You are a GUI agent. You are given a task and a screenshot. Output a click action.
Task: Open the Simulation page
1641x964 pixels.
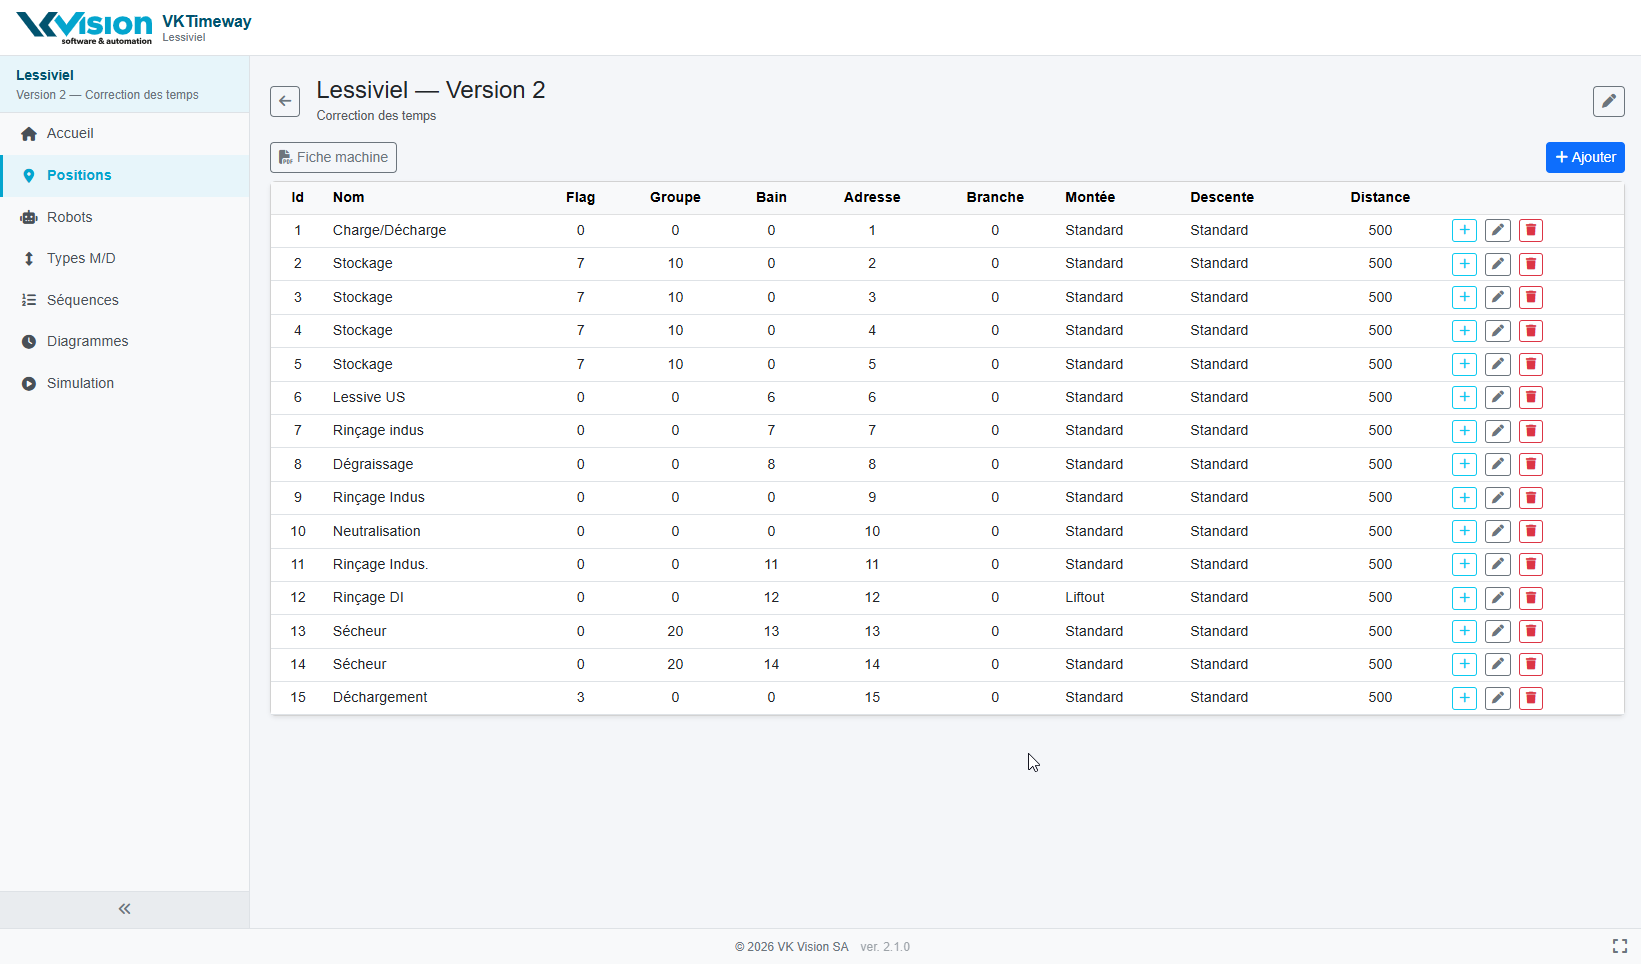pyautogui.click(x=80, y=384)
